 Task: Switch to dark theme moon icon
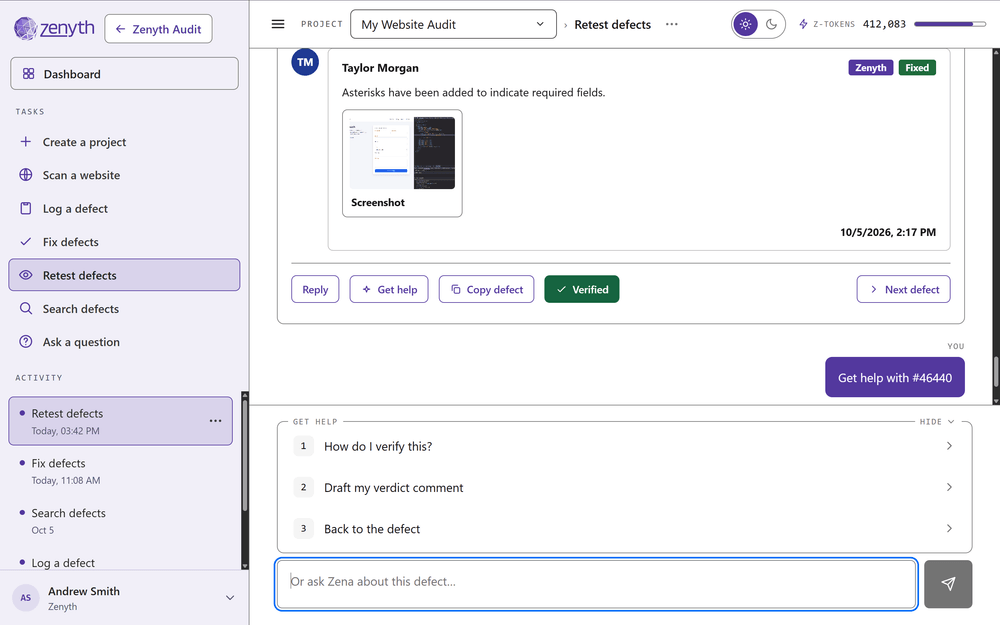(x=772, y=24)
